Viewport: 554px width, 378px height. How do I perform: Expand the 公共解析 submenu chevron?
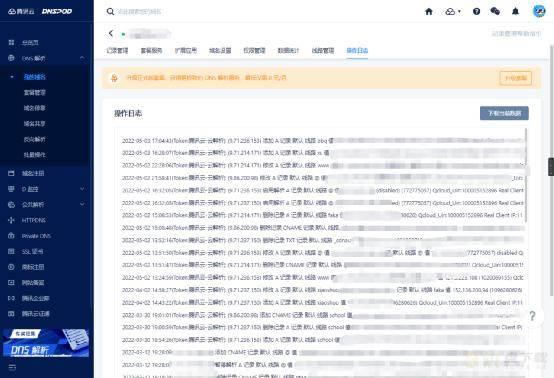click(x=82, y=204)
